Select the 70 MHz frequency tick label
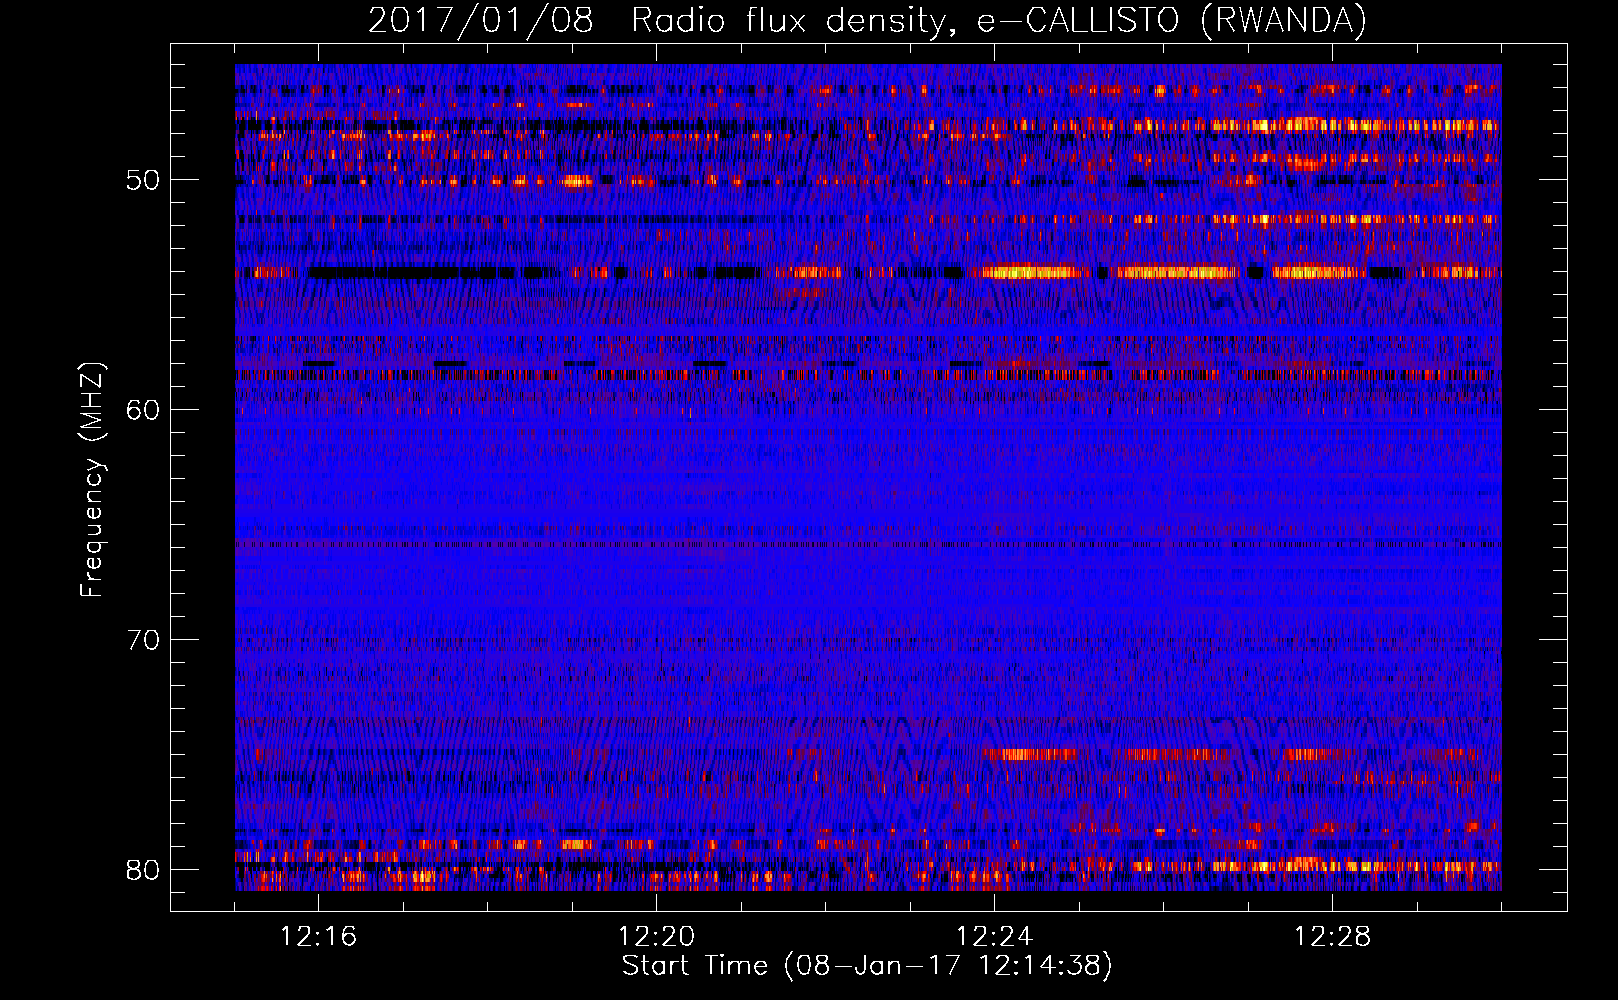Screen dimensions: 1618x1000 (x=143, y=640)
